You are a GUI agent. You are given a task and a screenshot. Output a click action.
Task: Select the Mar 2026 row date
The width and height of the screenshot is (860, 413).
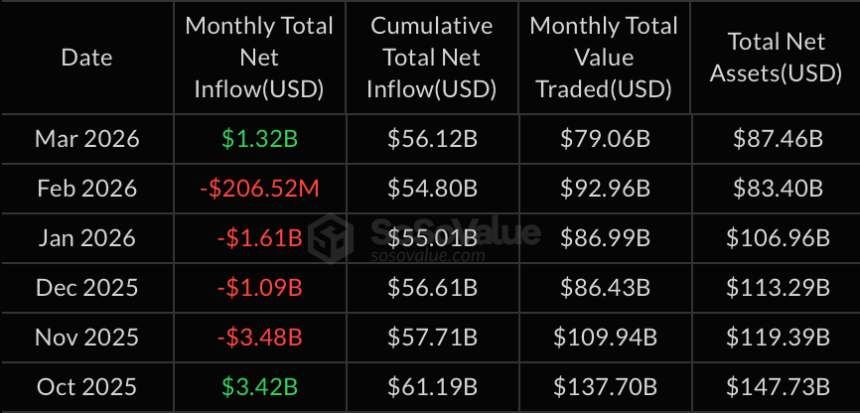click(86, 139)
